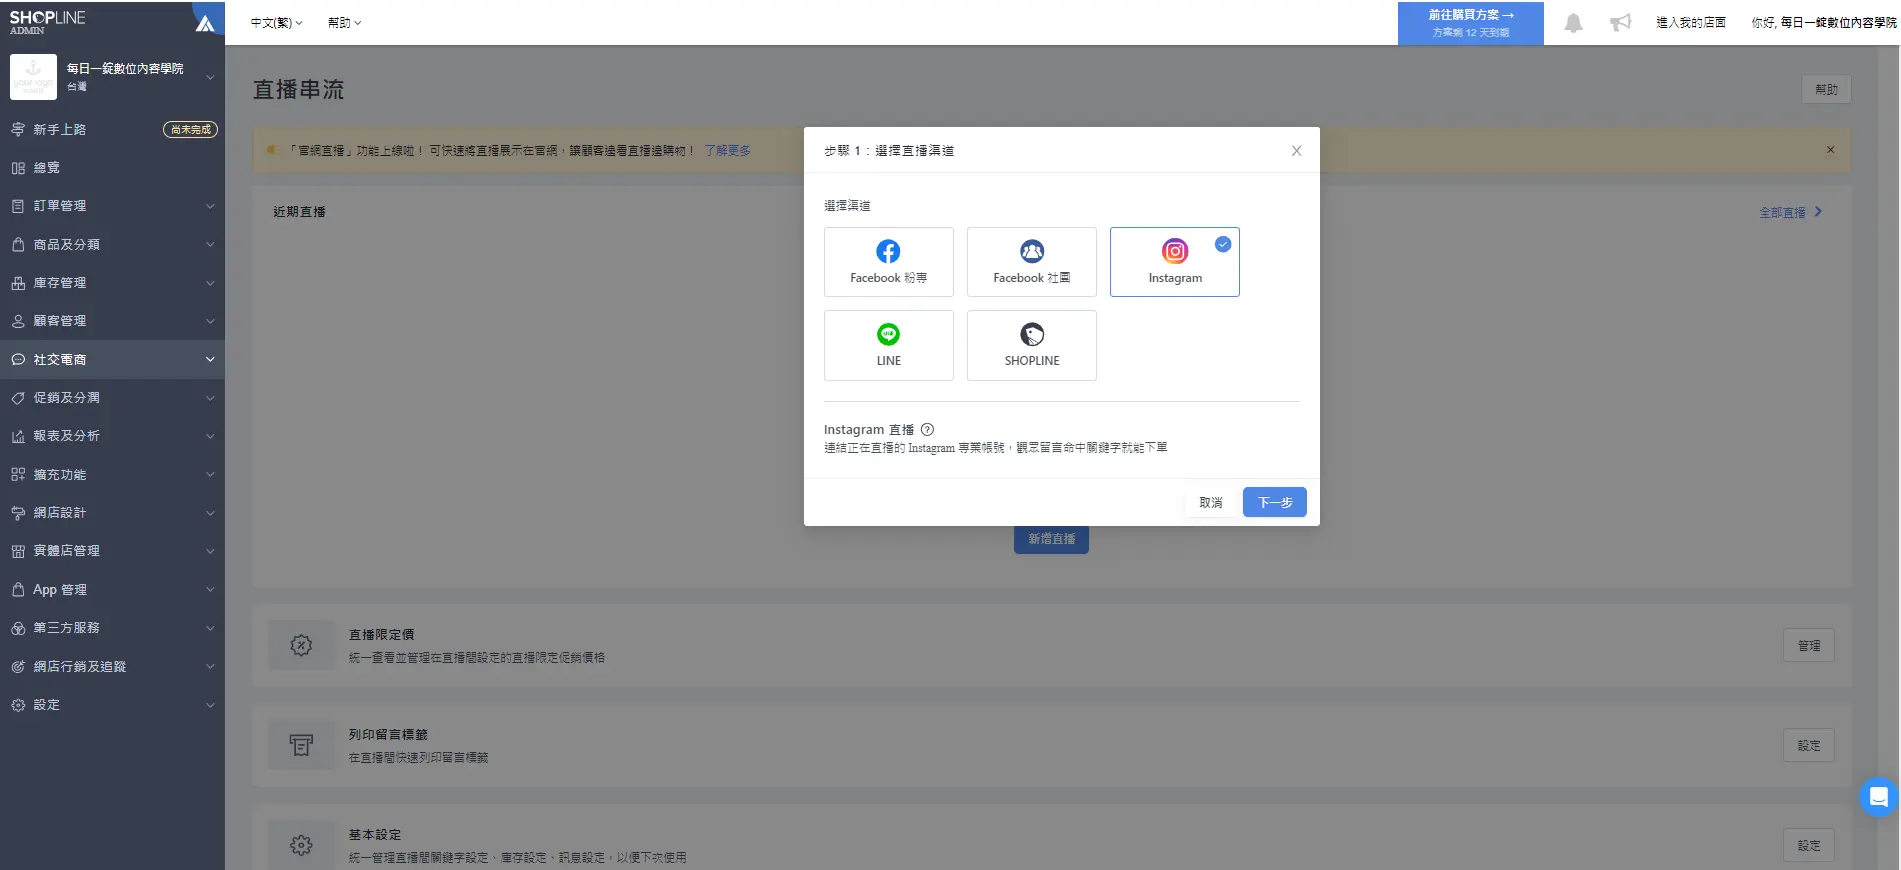The height and width of the screenshot is (870, 1901).
Task: Click 進入我的店面 link
Action: pyautogui.click(x=1690, y=23)
